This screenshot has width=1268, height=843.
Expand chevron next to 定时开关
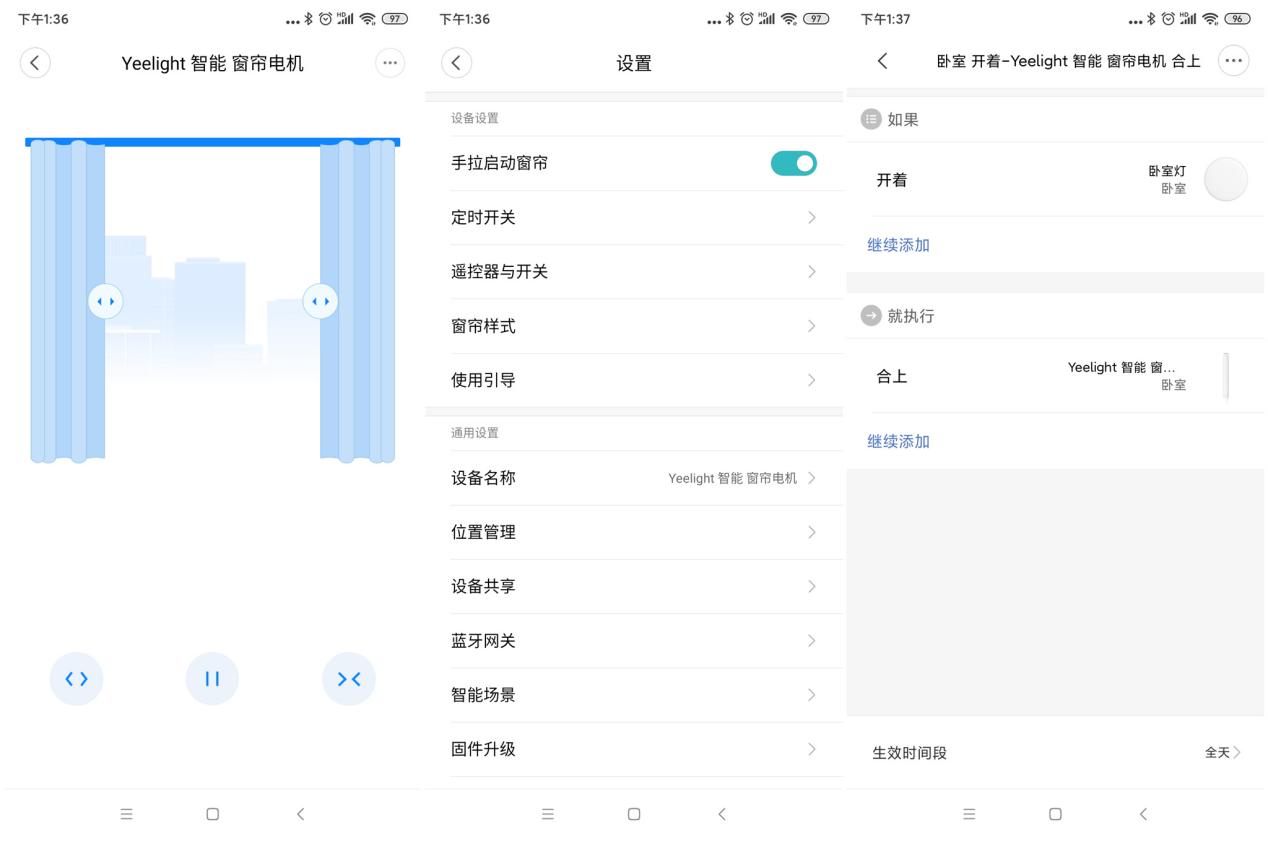tap(812, 218)
